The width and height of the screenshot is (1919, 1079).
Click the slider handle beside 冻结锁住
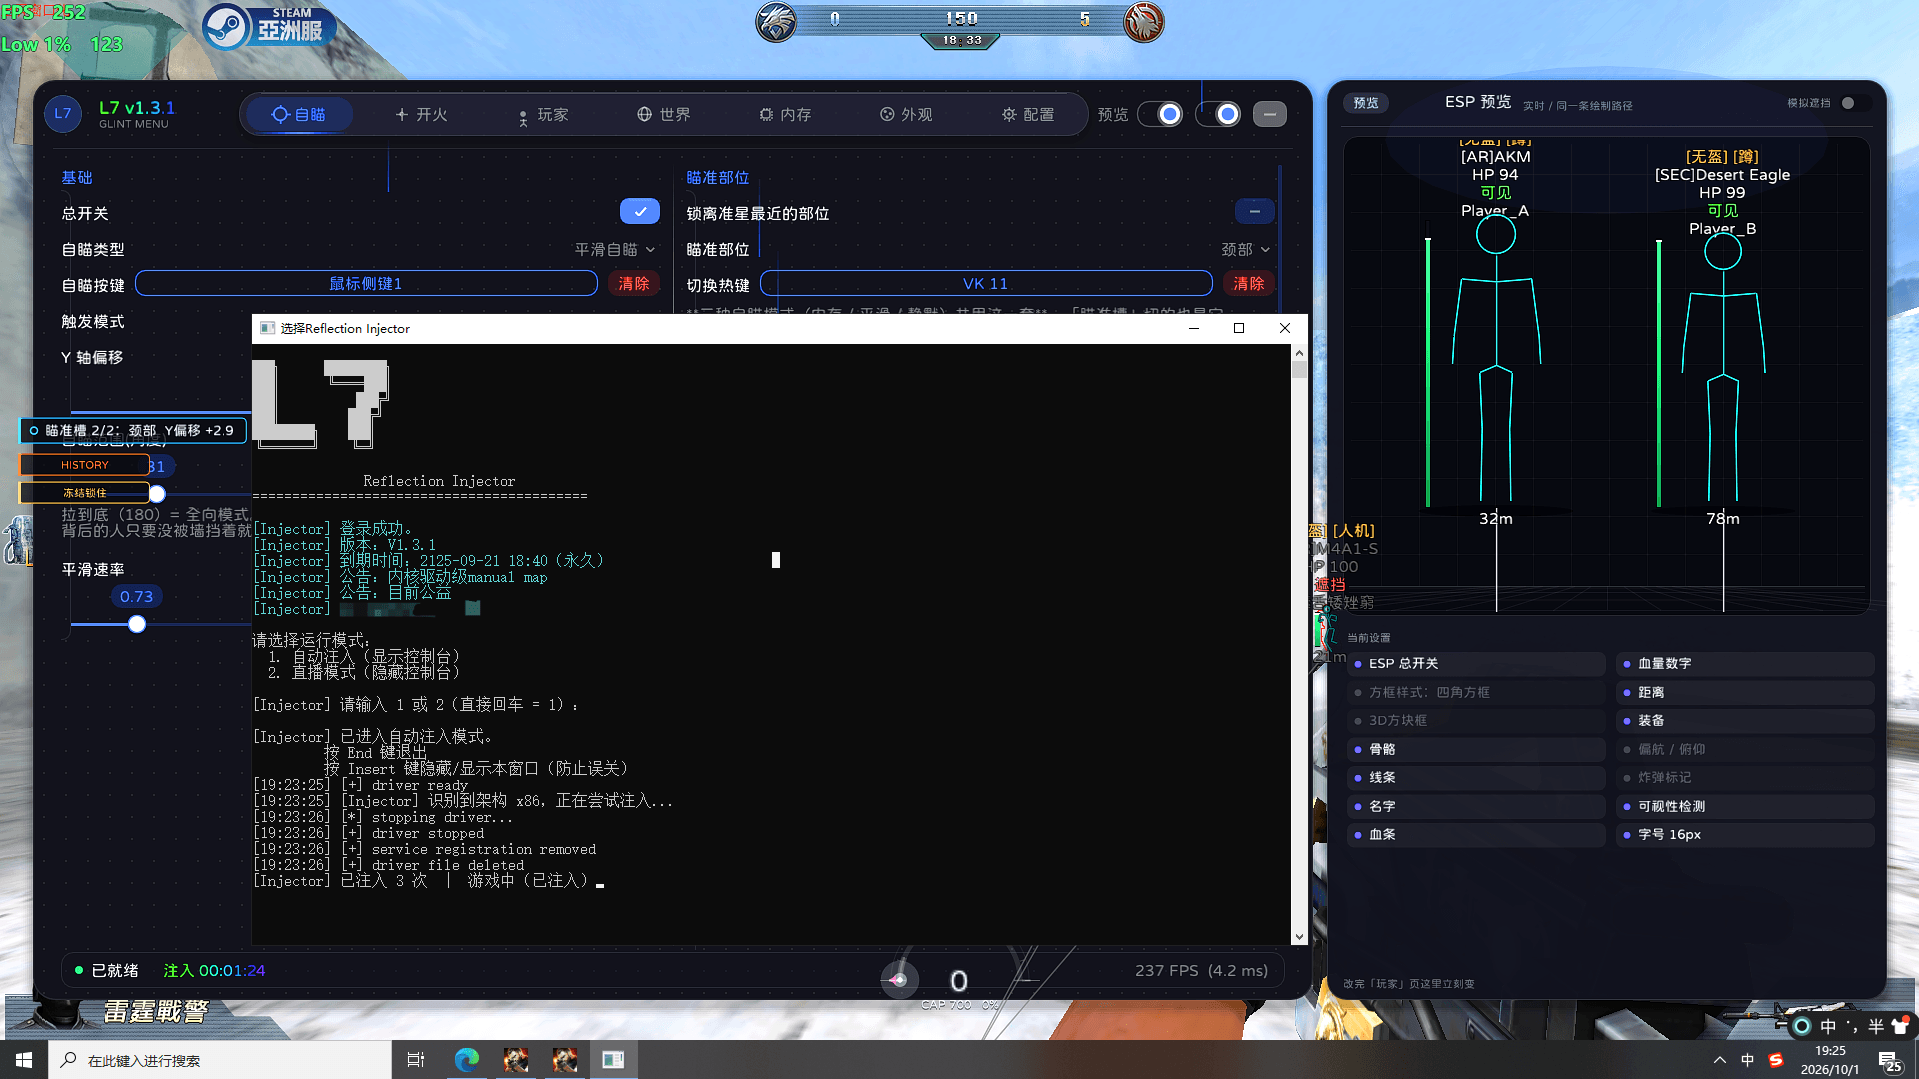(157, 494)
